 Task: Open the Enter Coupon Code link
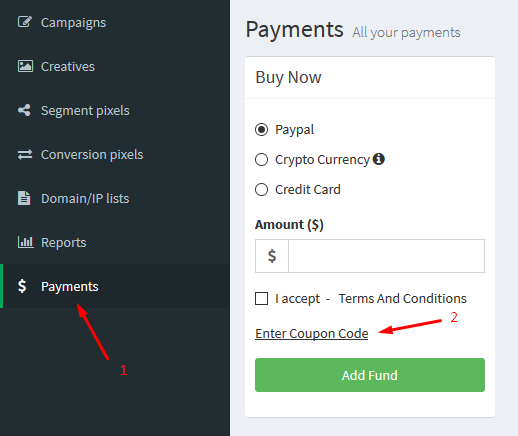(x=312, y=333)
